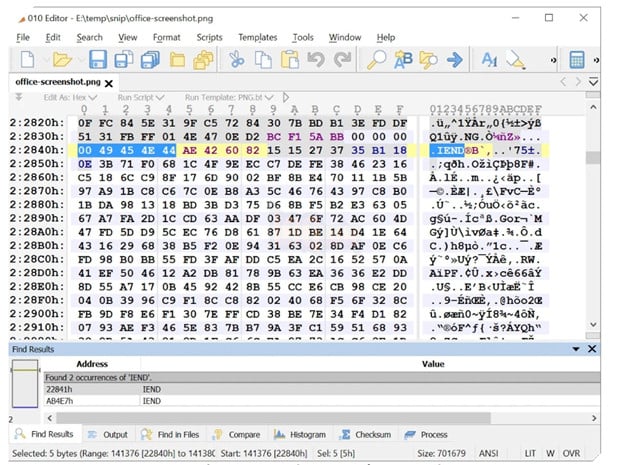Open the Search menu
This screenshot has width=630, height=465.
pyautogui.click(x=90, y=37)
